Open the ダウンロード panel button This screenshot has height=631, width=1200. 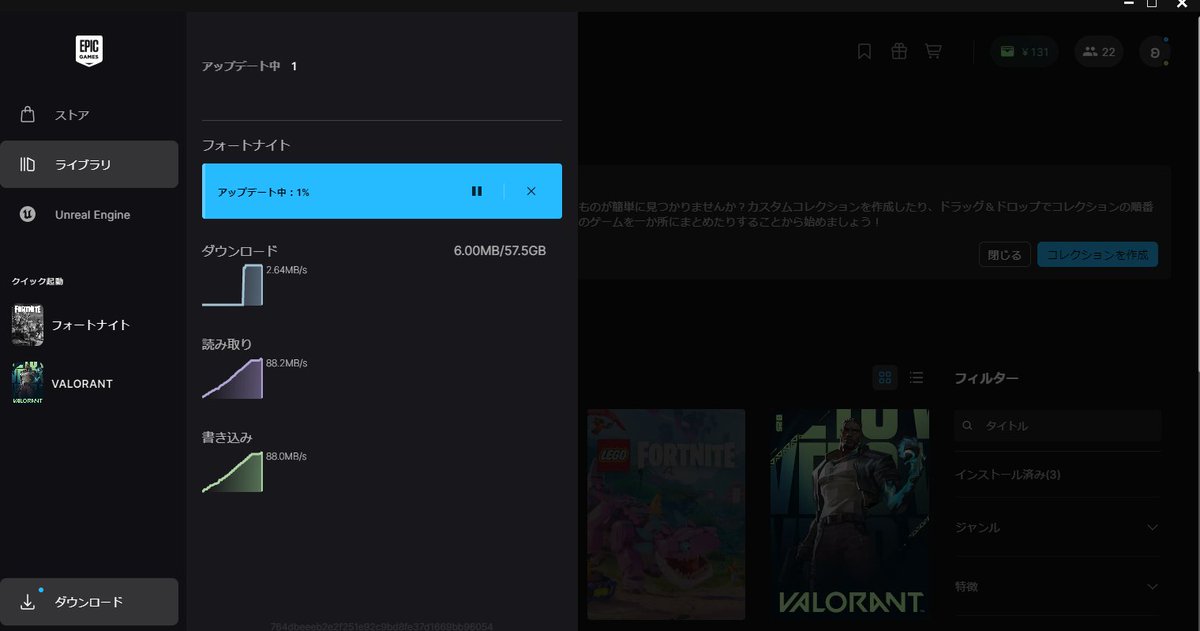point(89,602)
